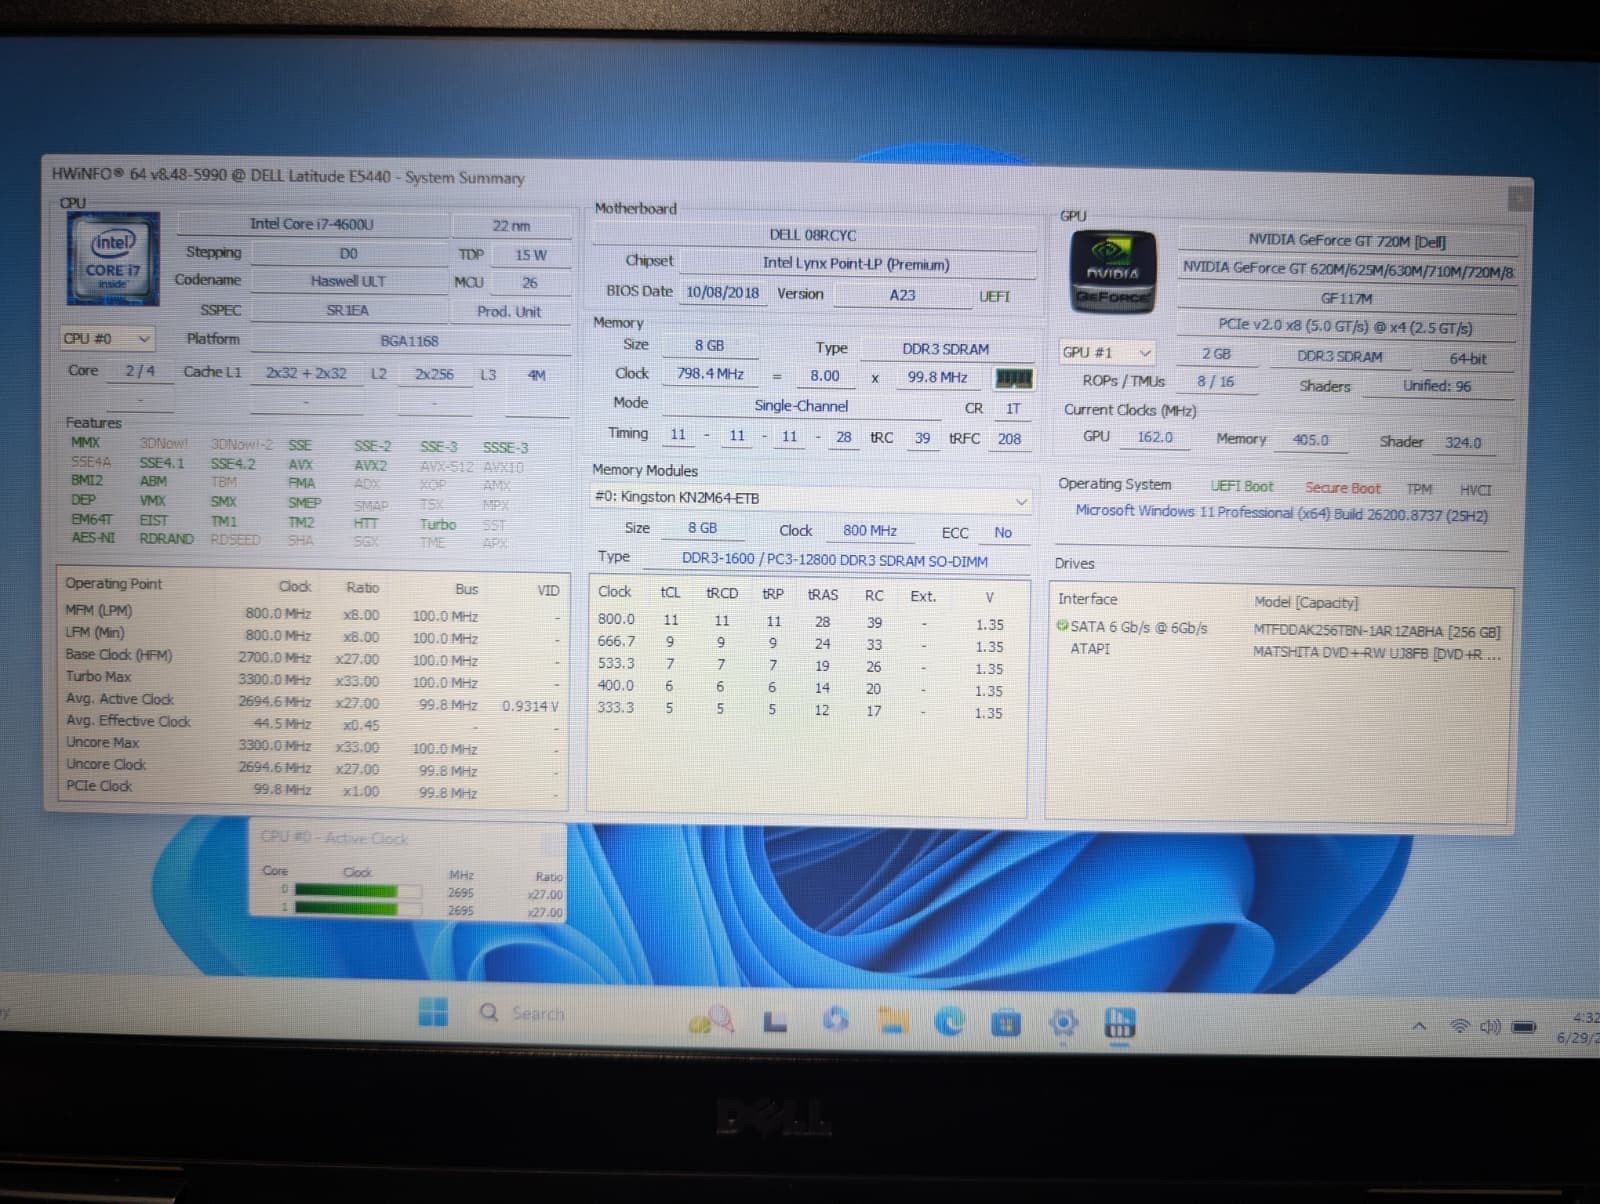The width and height of the screenshot is (1600, 1204).
Task: Click the NVIDIA GeForce GT 720M [Dell] field
Action: pos(1346,240)
